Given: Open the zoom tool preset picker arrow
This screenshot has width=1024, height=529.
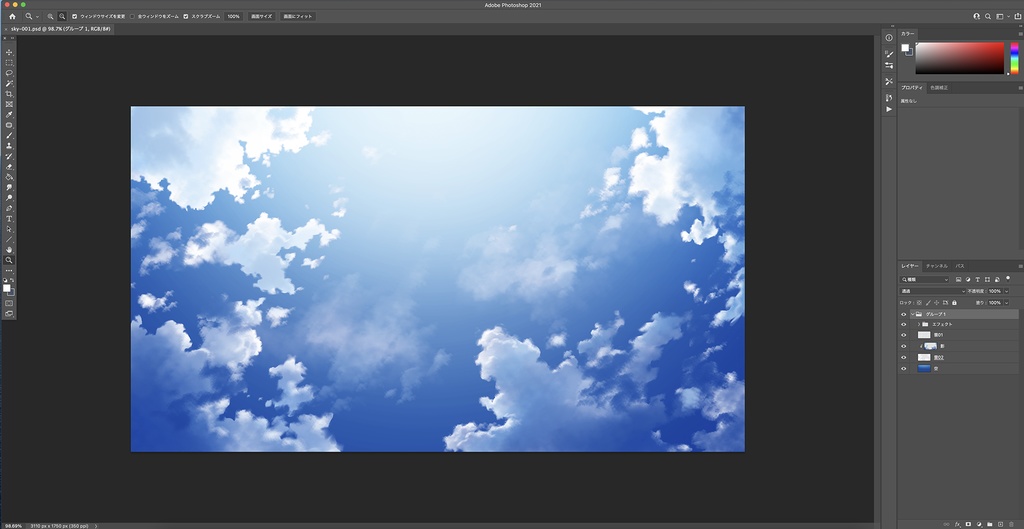Looking at the screenshot, I should click(37, 16).
